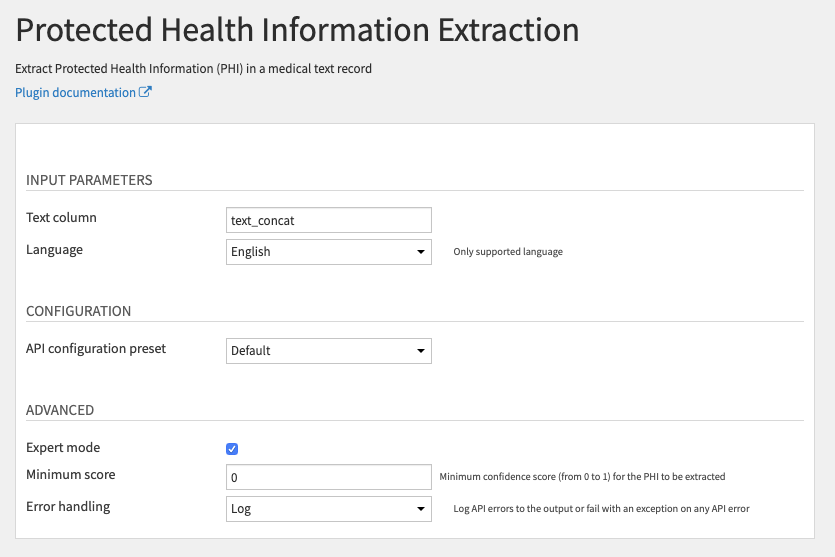
Task: Click the INPUT PARAMETERS section heading
Action: tap(89, 180)
